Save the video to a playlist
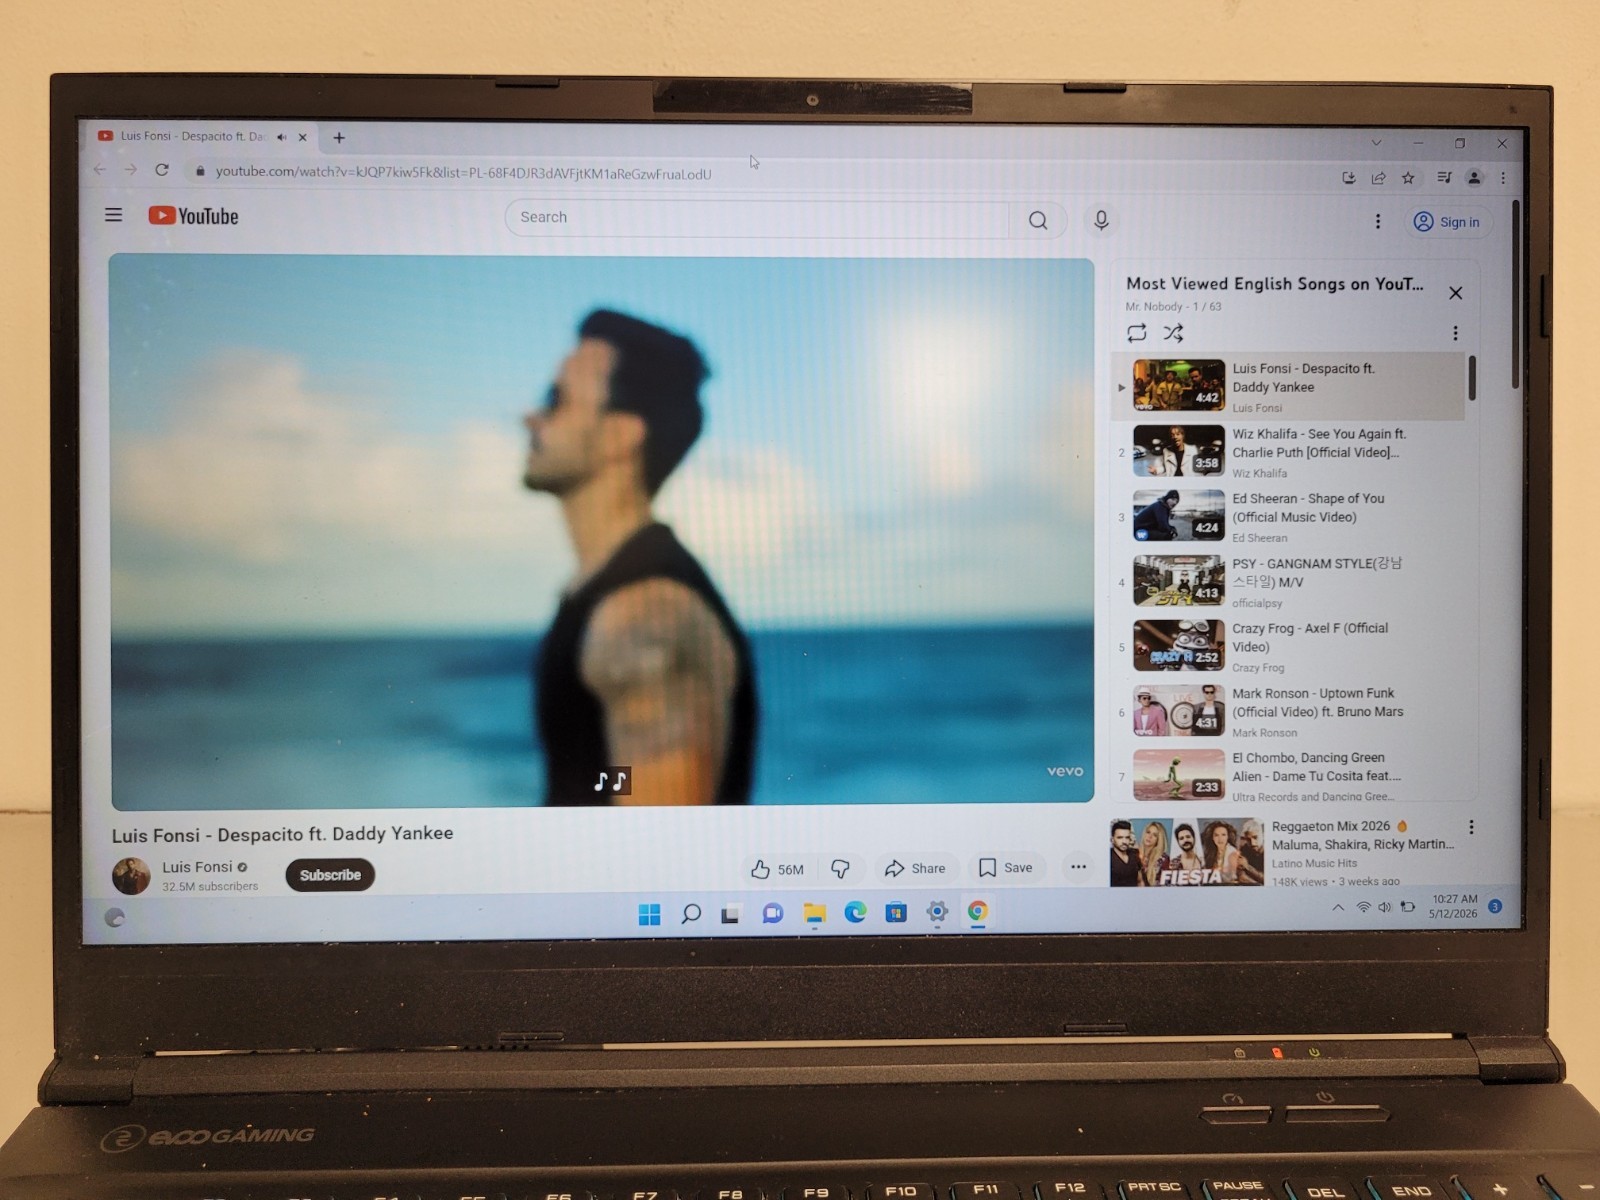Screen dimensions: 1600x1200 pyautogui.click(x=1006, y=868)
